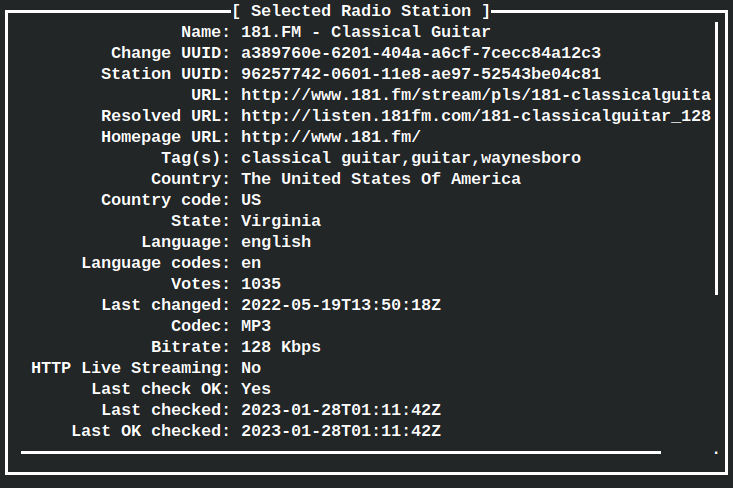Viewport: 733px width, 488px height.
Task: Click the HTTP Live Streaming No value
Action: [x=251, y=368]
